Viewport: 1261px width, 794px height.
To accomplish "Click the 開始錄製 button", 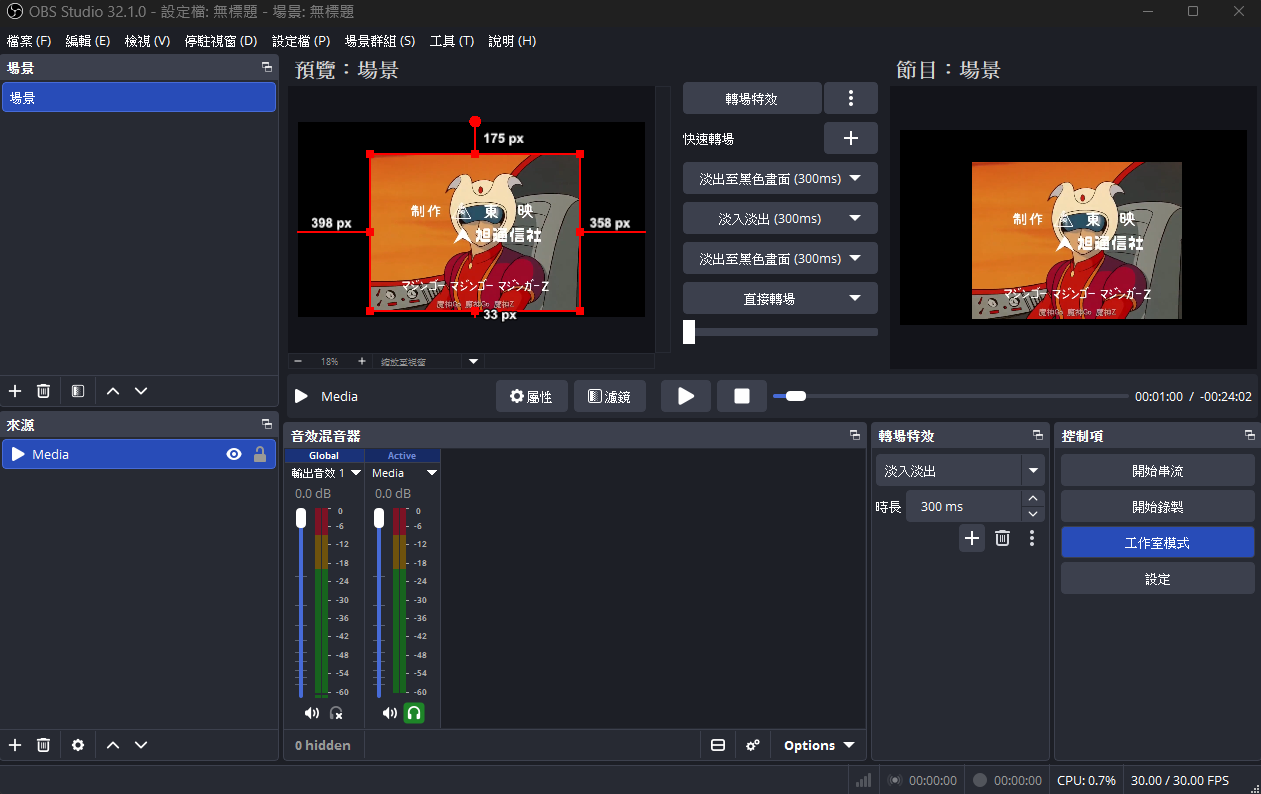I will click(x=1157, y=506).
